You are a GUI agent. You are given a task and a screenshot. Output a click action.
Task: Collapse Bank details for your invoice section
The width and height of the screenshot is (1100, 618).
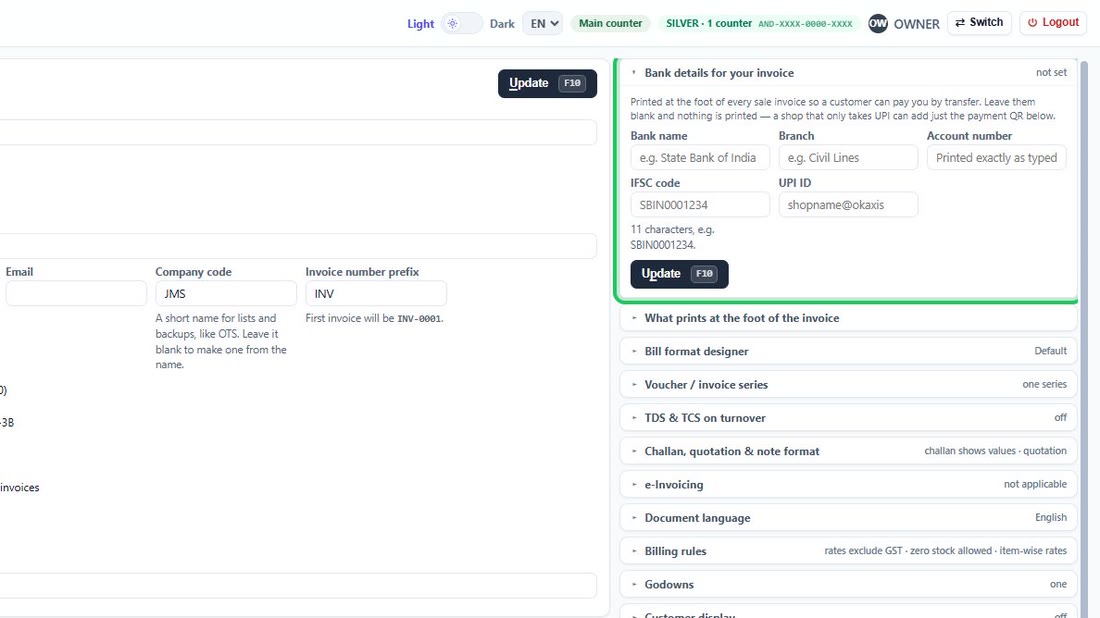point(849,73)
